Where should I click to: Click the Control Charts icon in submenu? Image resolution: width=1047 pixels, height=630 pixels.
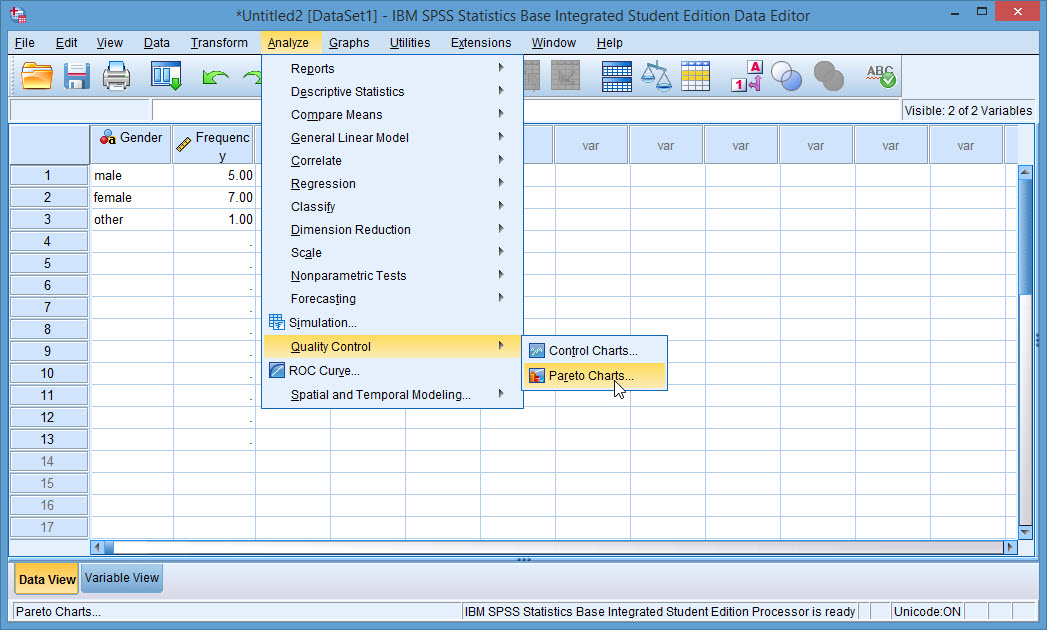(x=537, y=351)
